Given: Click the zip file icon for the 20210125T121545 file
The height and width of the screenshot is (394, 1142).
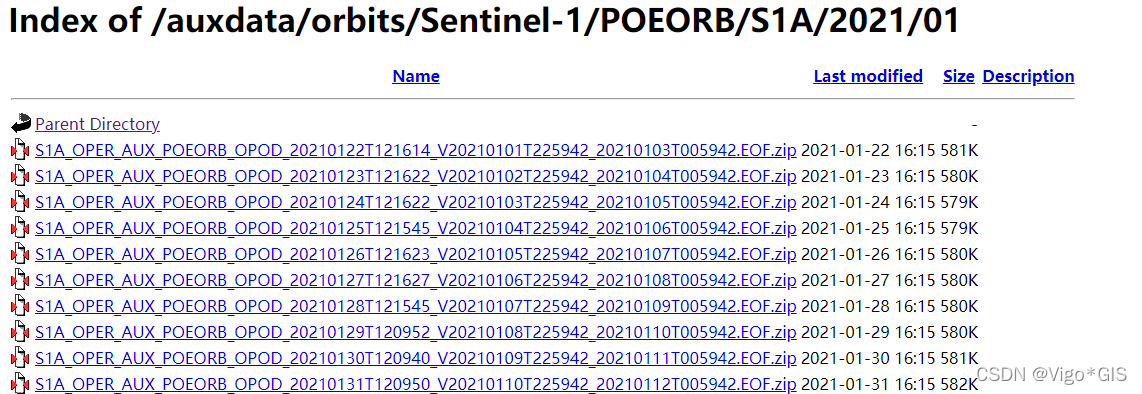Looking at the screenshot, I should click(x=20, y=229).
